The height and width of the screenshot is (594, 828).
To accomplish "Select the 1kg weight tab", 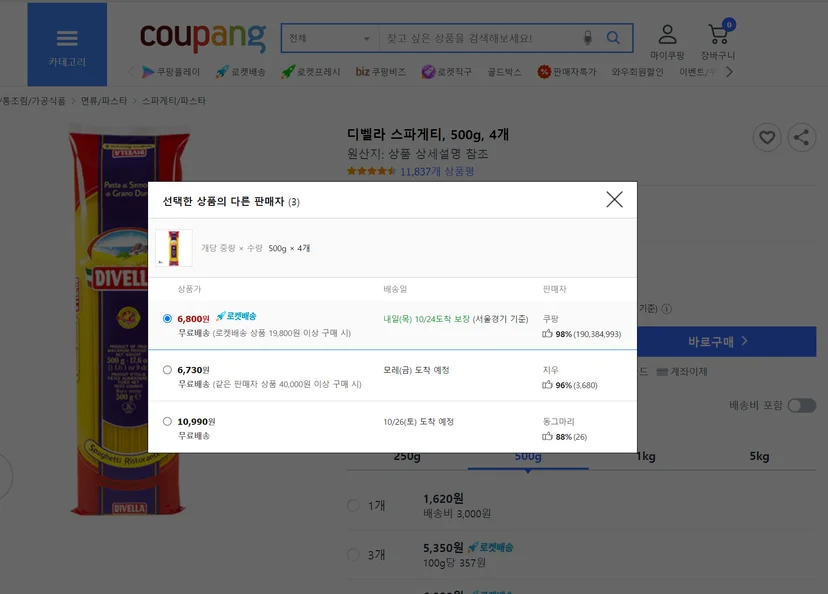I will (646, 456).
